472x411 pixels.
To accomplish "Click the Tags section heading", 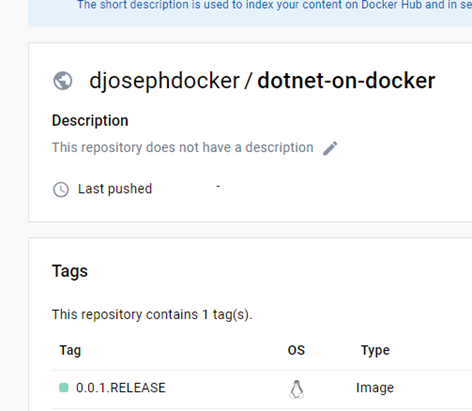I will 70,271.
